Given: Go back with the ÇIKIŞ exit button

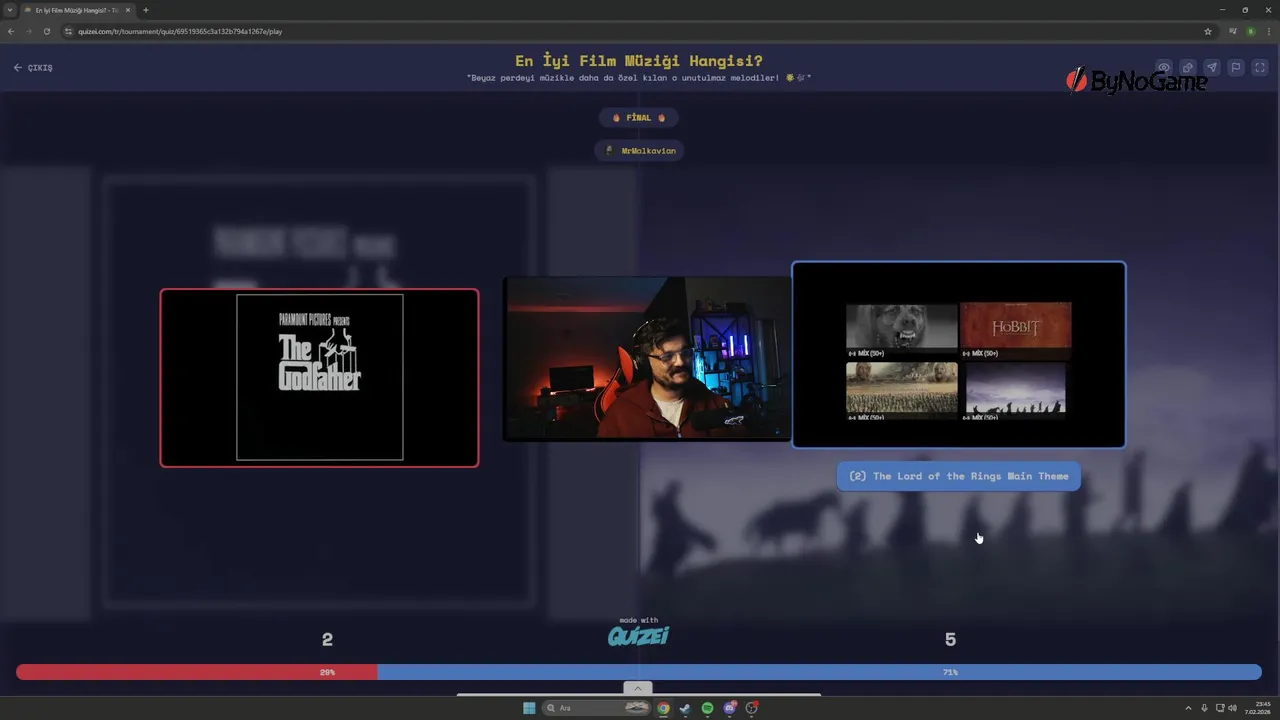Looking at the screenshot, I should click(33, 67).
